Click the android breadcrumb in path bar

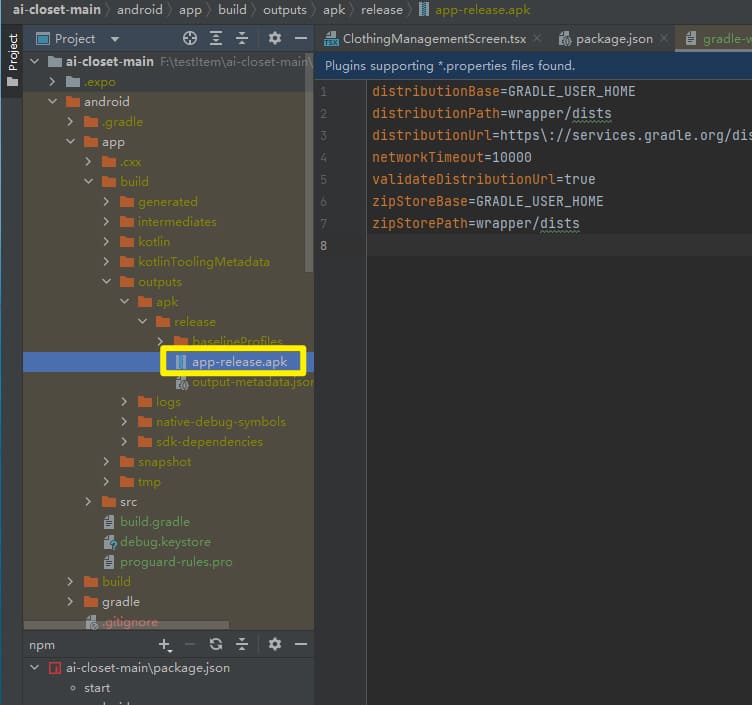[139, 10]
